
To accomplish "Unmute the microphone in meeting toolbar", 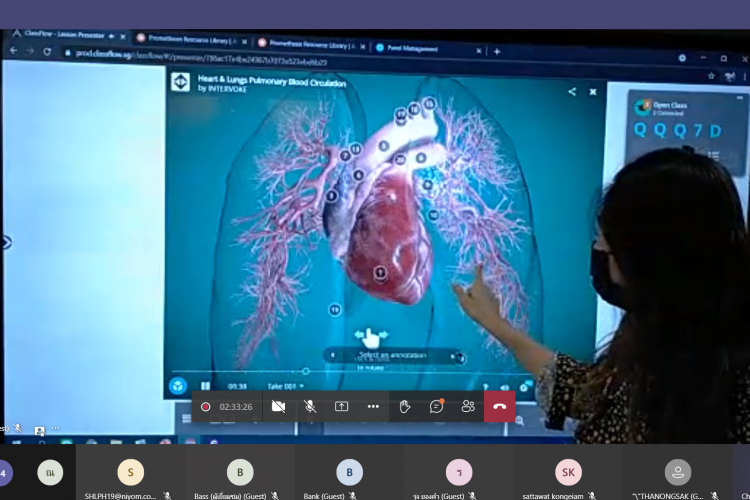I will 310,406.
